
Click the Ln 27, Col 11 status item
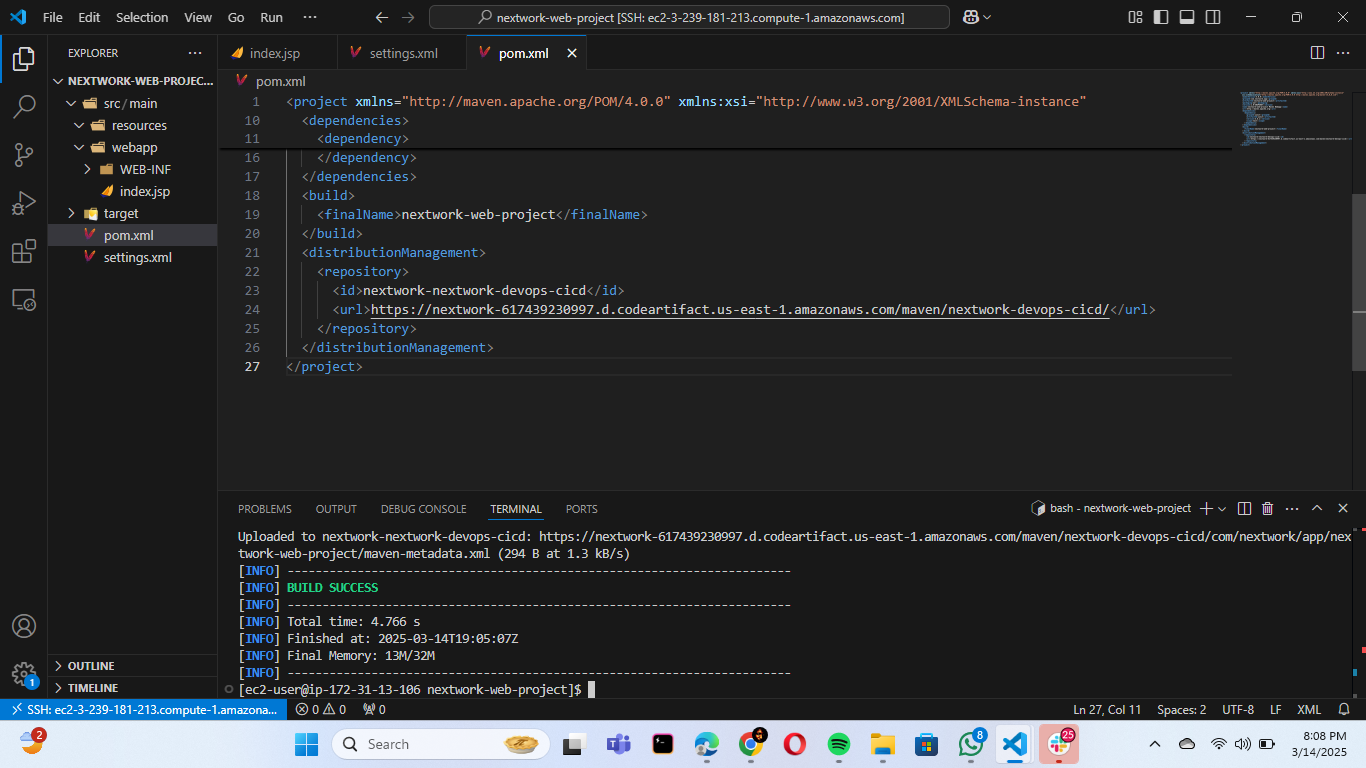point(1107,709)
